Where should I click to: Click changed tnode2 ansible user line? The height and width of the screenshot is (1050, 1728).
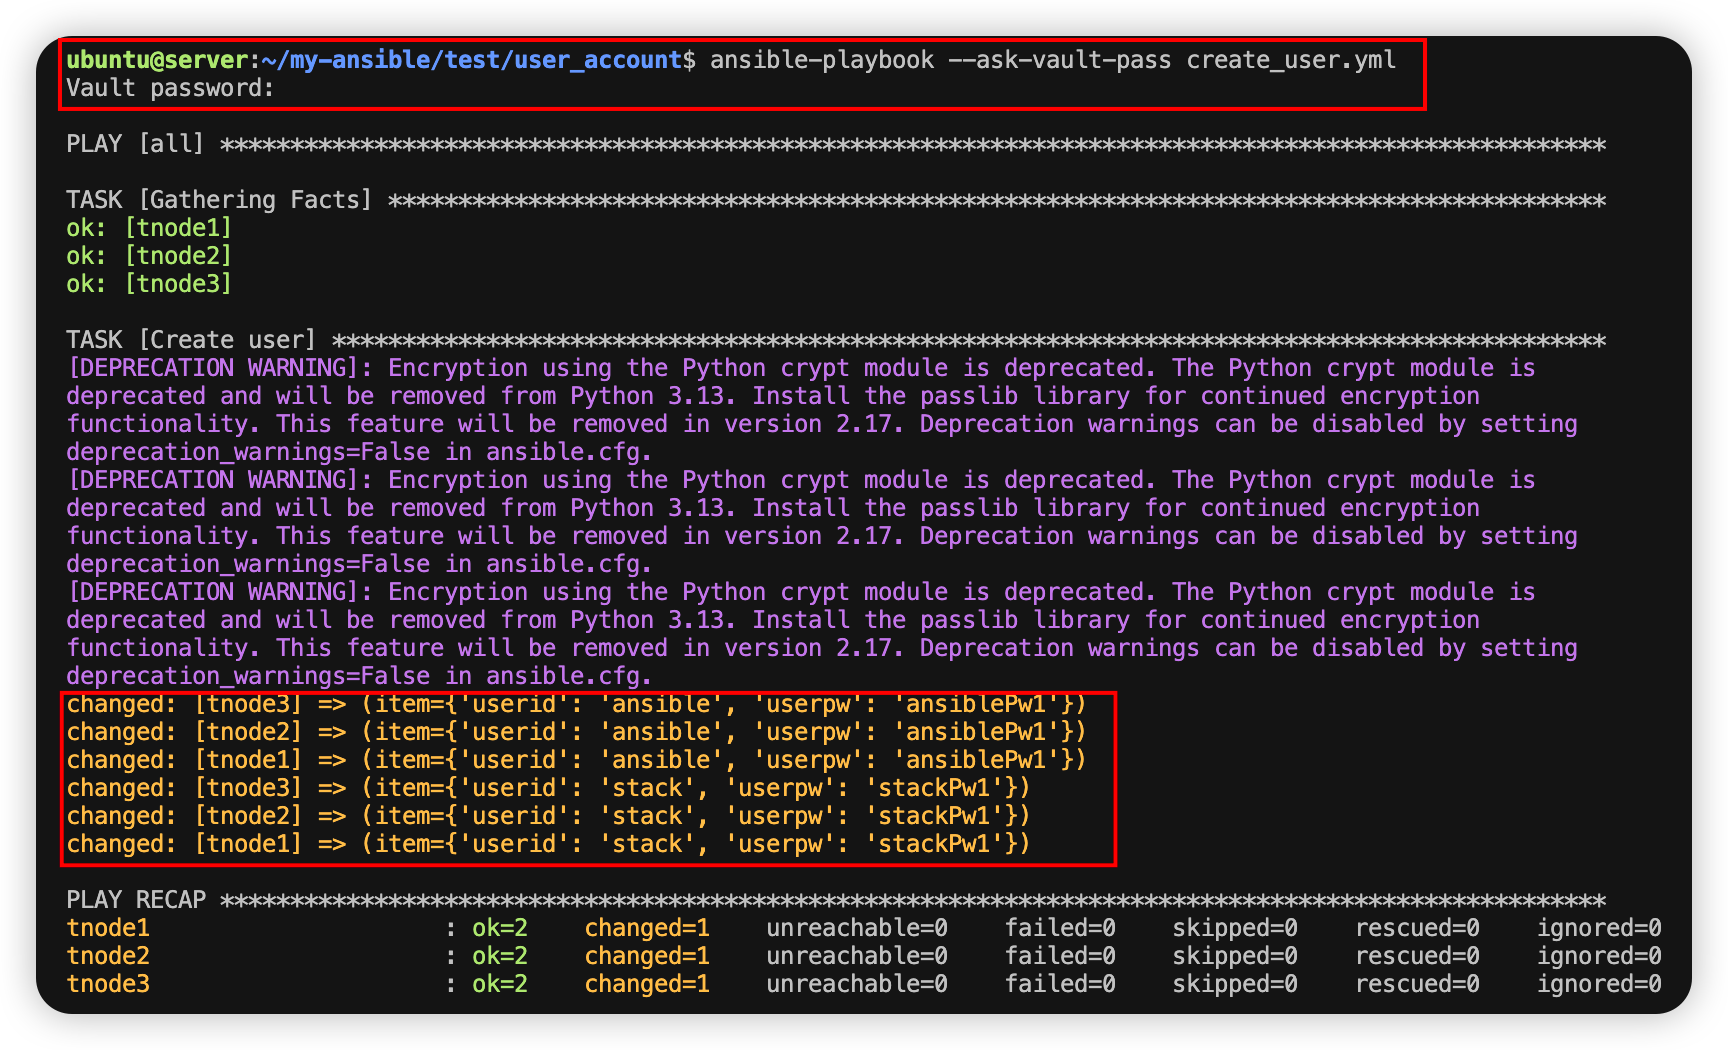point(576,732)
